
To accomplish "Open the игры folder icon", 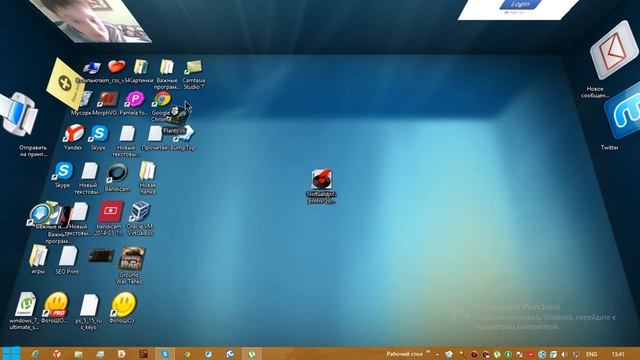I will point(39,256).
